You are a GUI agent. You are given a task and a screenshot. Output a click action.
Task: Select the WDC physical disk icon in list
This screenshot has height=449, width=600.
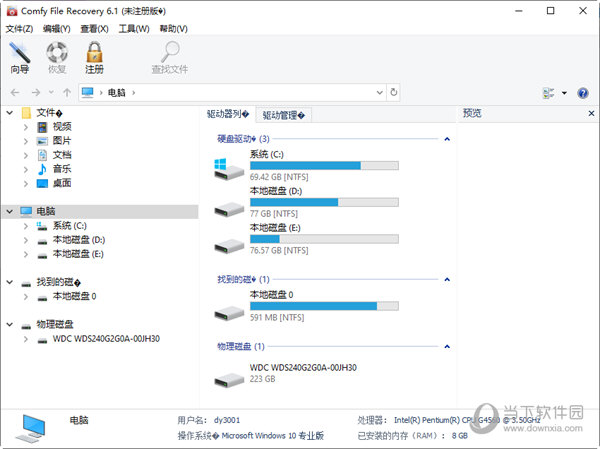coord(229,379)
